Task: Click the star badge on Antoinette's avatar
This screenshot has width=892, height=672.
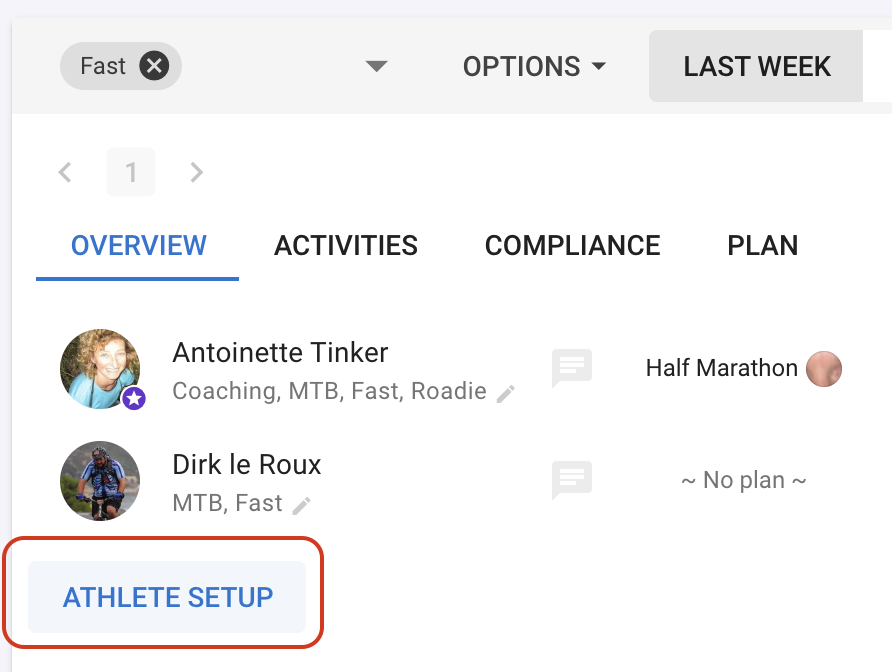Action: [x=134, y=399]
